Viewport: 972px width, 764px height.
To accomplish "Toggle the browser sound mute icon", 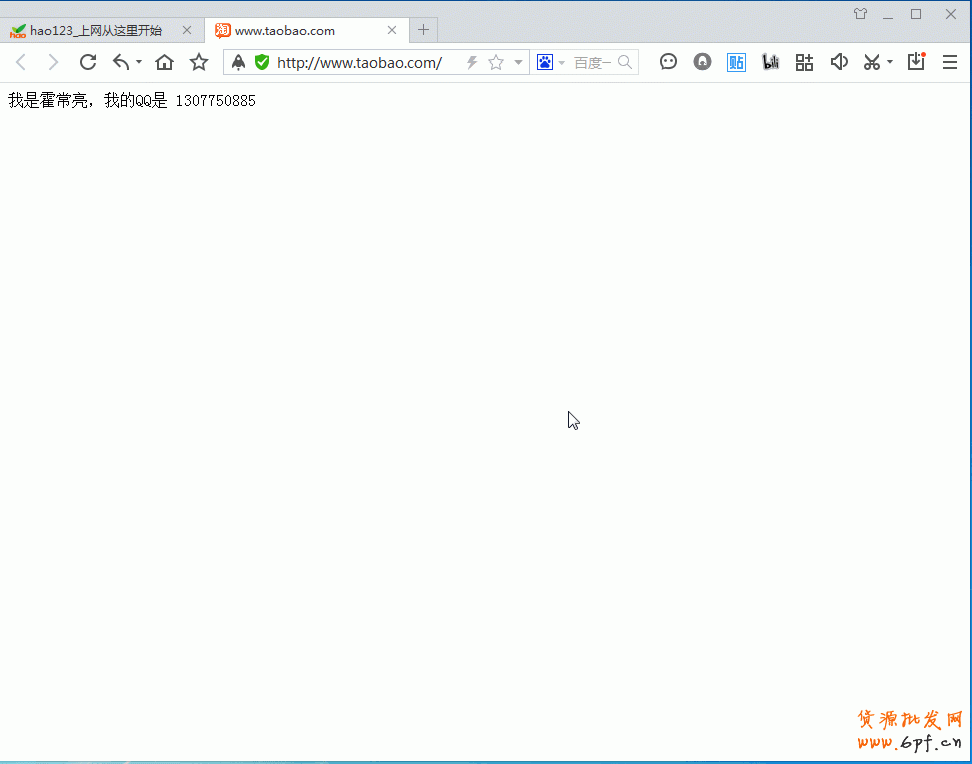I will pyautogui.click(x=839, y=62).
